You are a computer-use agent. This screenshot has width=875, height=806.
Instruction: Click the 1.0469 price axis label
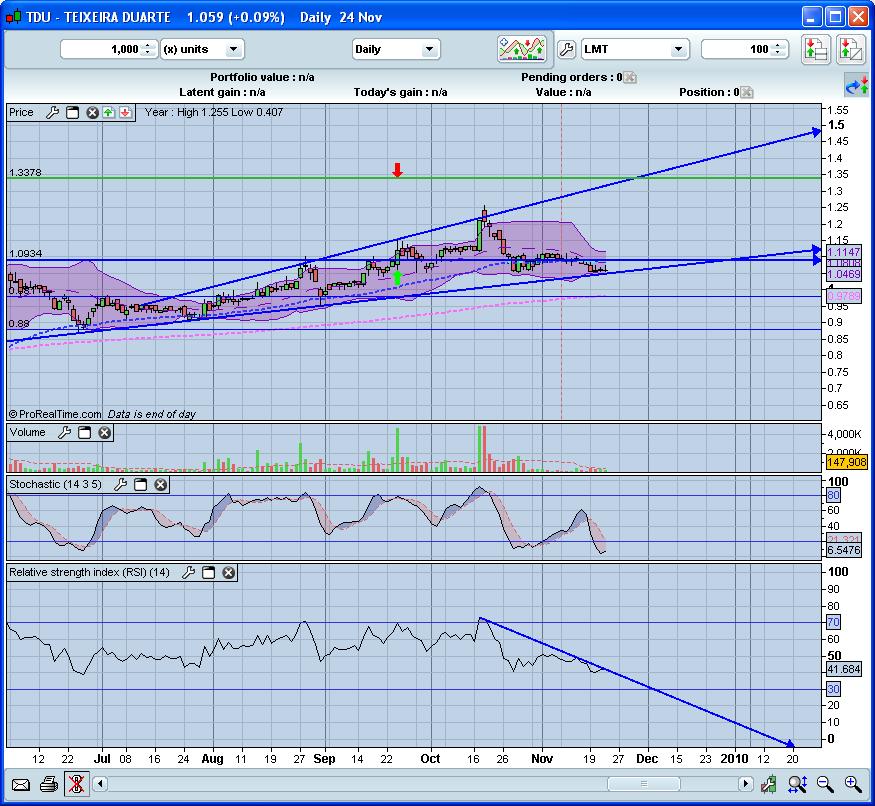point(844,274)
